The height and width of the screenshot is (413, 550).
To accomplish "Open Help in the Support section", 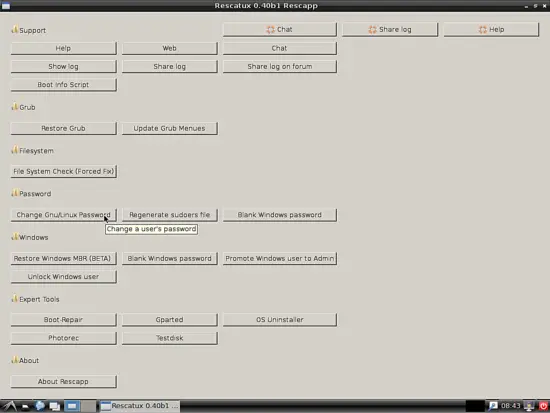I will pos(63,48).
